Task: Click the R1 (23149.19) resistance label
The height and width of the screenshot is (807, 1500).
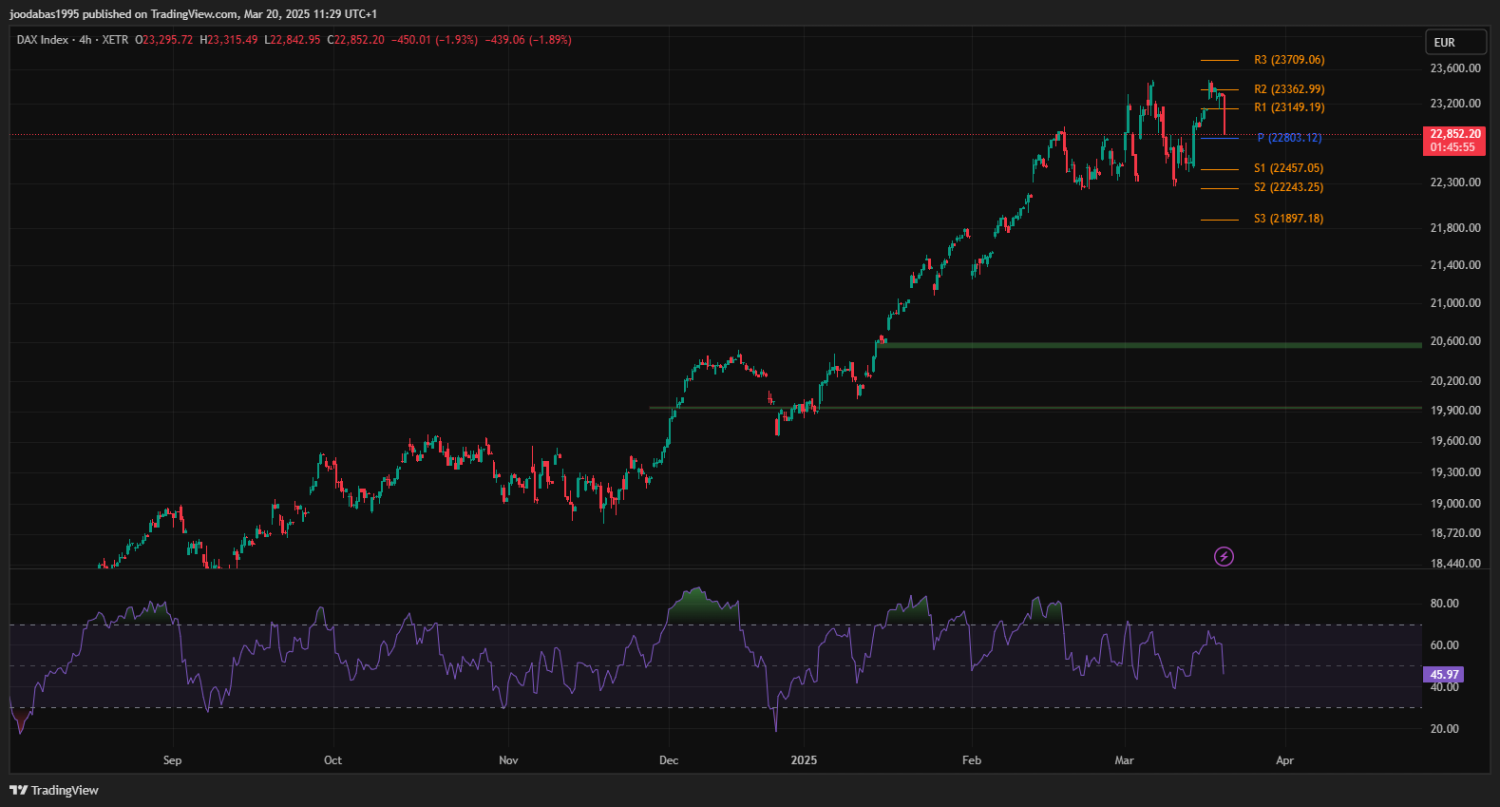Action: click(x=1288, y=107)
